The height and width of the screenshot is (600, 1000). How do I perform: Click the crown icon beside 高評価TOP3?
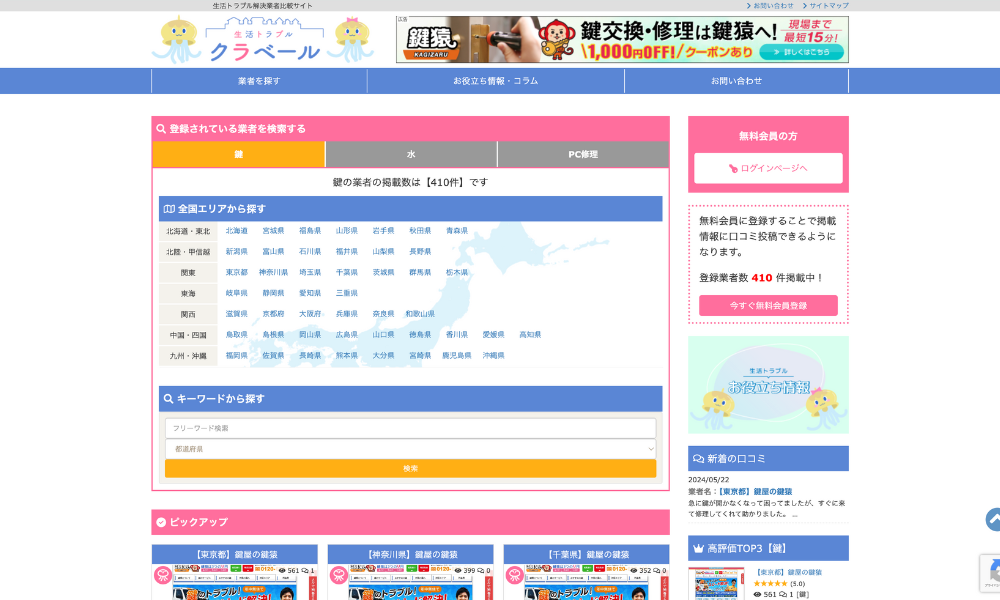[x=697, y=548]
